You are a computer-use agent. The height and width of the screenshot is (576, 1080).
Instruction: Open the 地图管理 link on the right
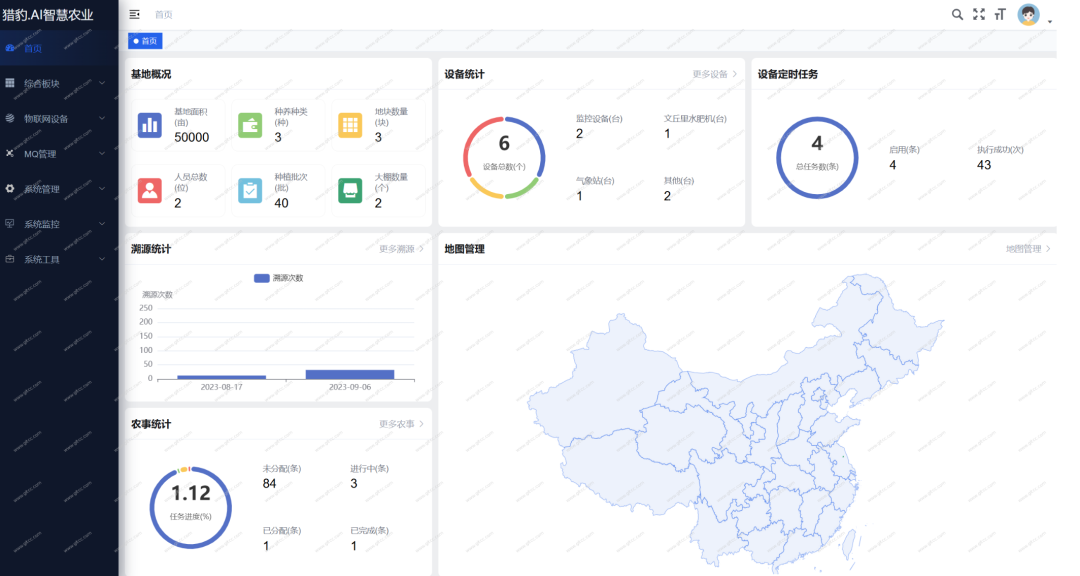tap(1028, 249)
